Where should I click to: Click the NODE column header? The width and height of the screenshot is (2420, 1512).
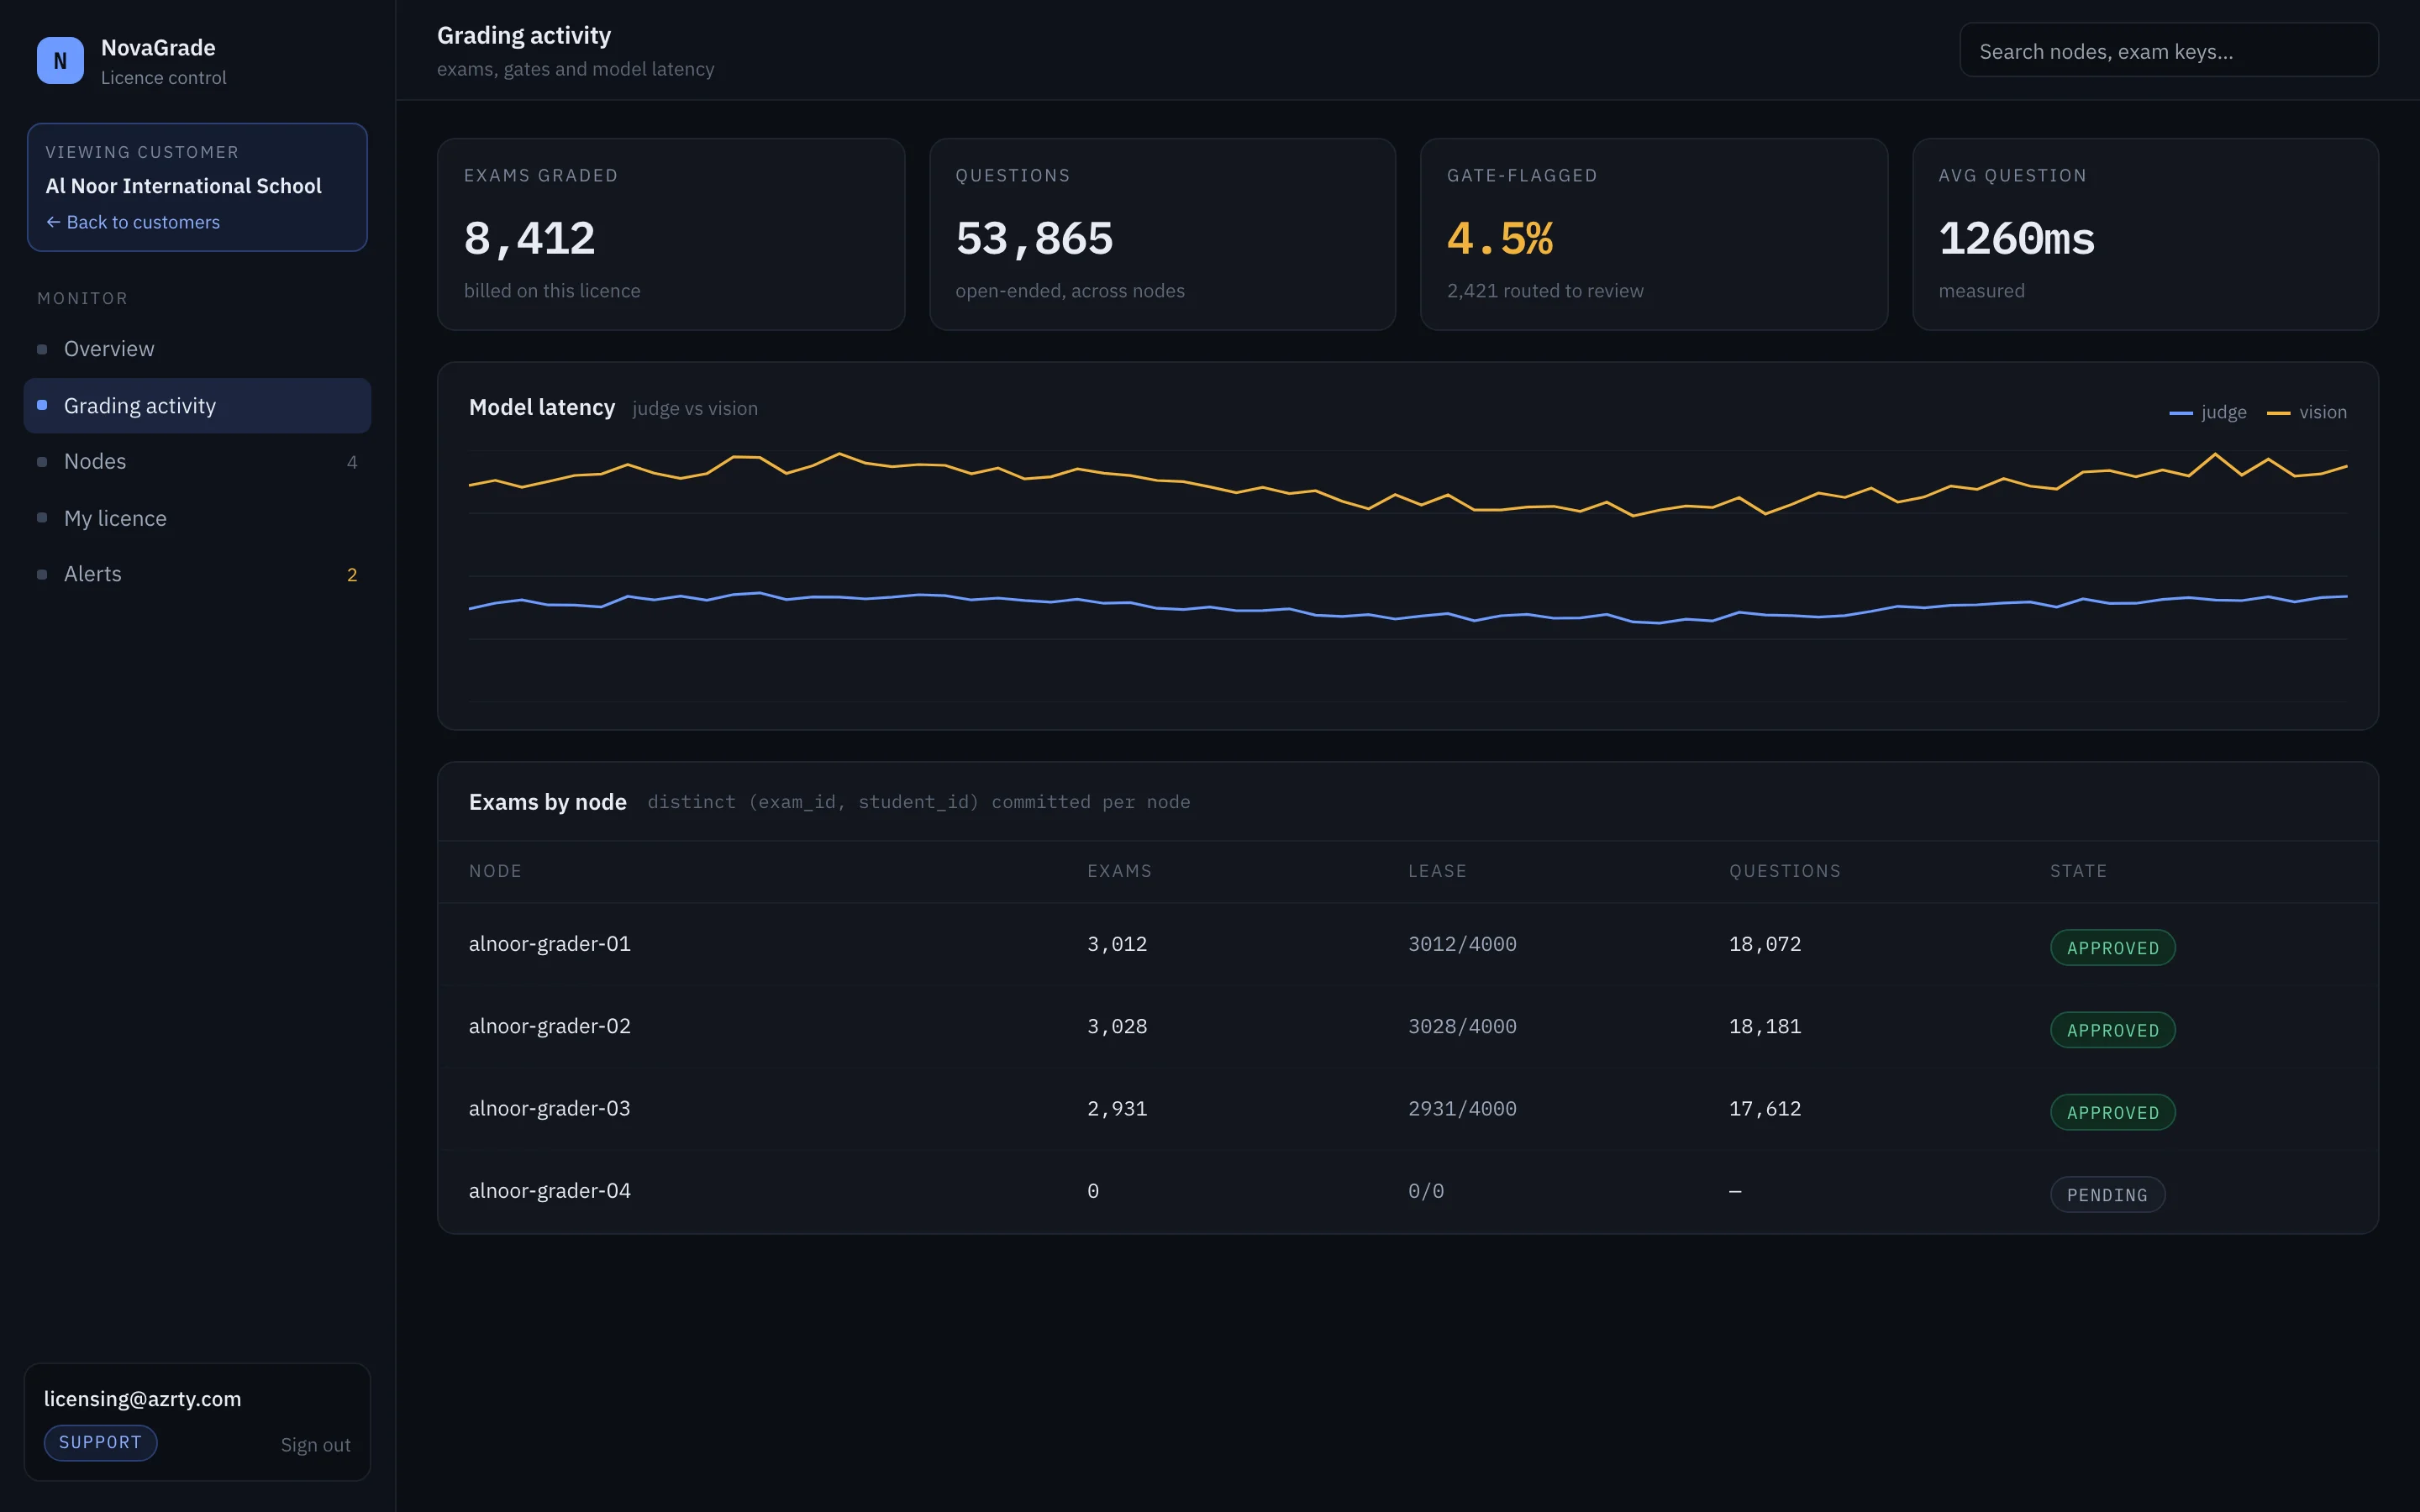pyautogui.click(x=495, y=871)
